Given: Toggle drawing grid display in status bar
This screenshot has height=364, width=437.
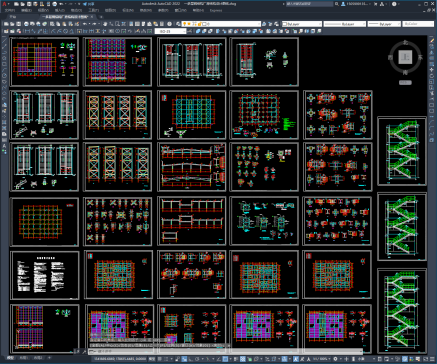Looking at the screenshot, I should 160,359.
